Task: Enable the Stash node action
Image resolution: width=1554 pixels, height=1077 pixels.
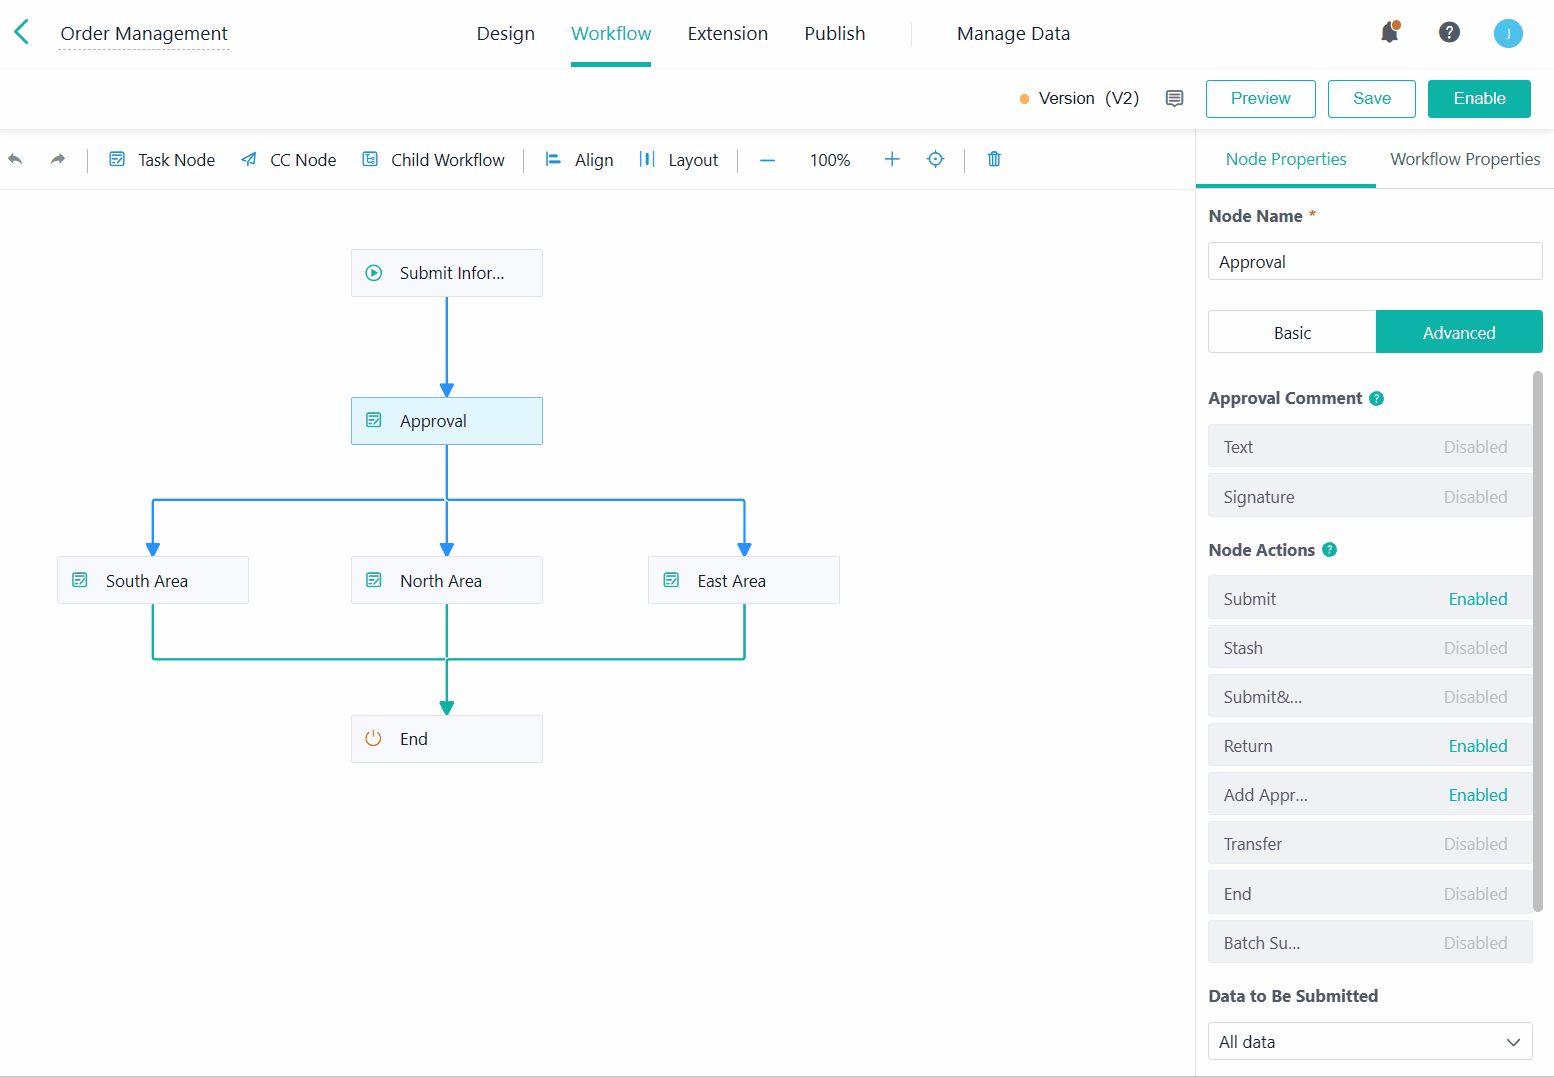Action: (1476, 647)
